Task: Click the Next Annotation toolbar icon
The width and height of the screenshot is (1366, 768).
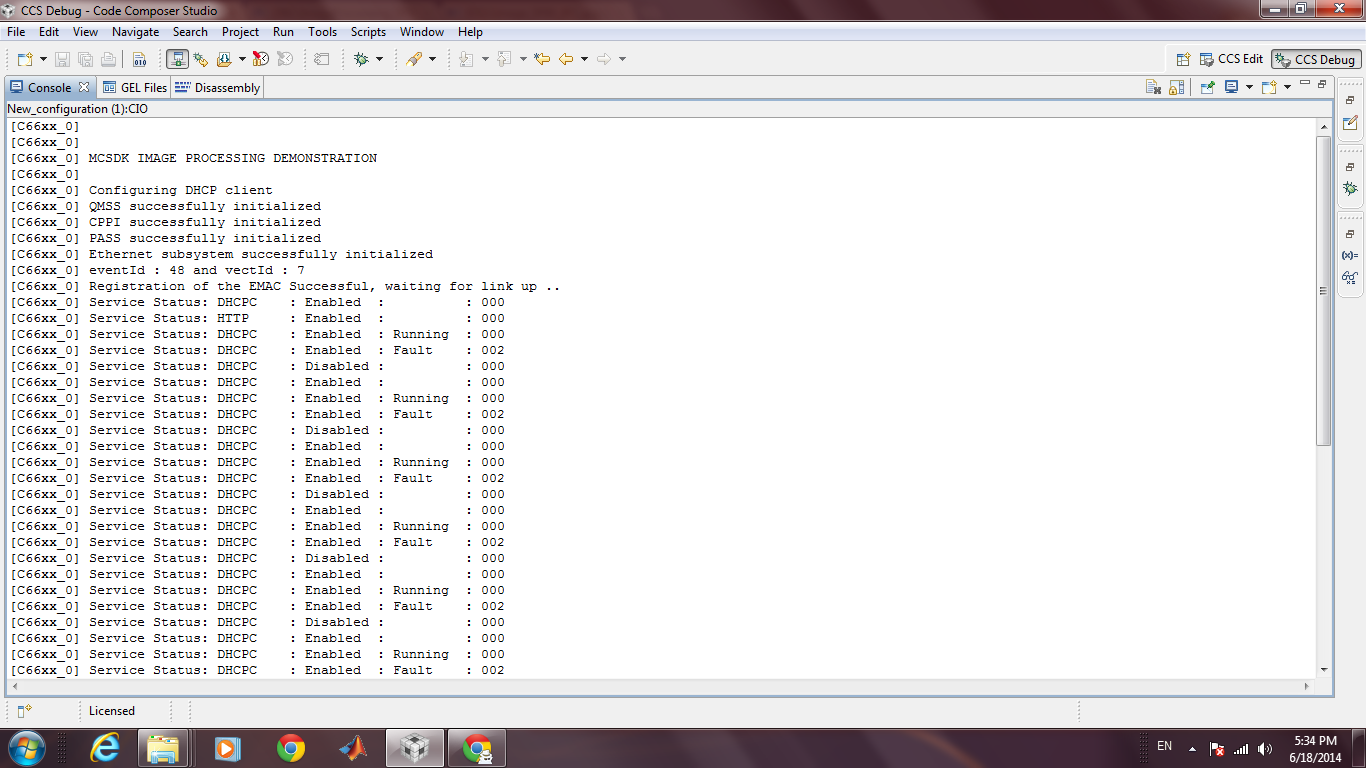Action: coord(467,59)
